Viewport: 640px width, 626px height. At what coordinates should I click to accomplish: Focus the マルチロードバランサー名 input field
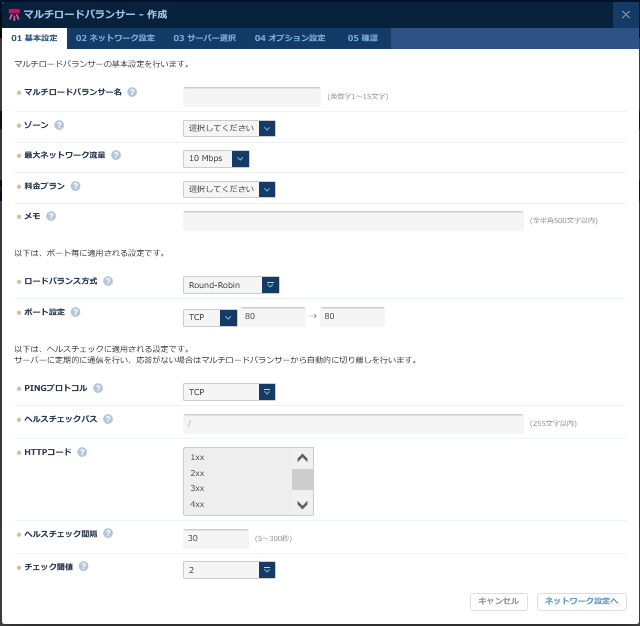pos(252,97)
